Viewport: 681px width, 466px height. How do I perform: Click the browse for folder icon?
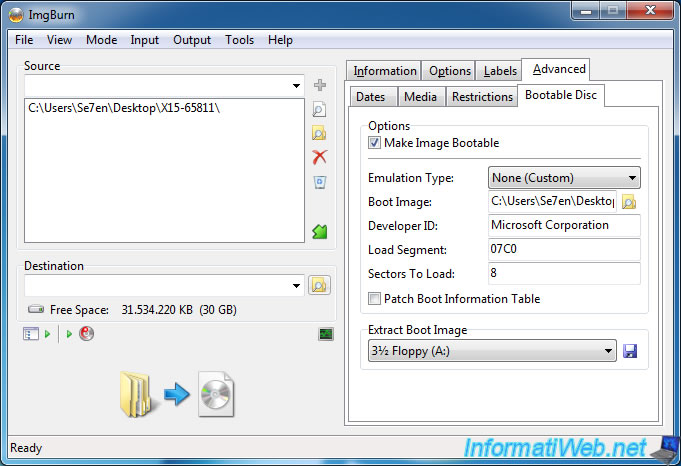coord(320,133)
